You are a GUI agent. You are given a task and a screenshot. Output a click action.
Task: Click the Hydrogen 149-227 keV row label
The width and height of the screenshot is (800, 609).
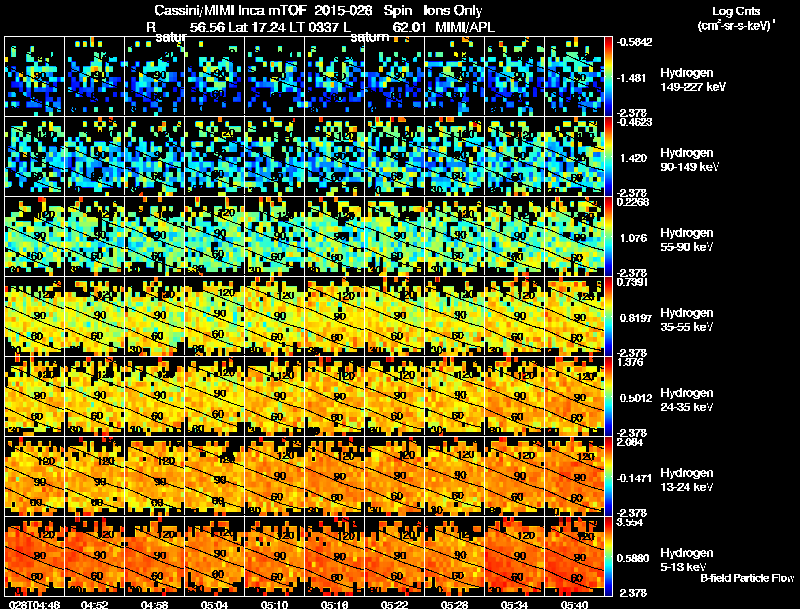click(693, 80)
